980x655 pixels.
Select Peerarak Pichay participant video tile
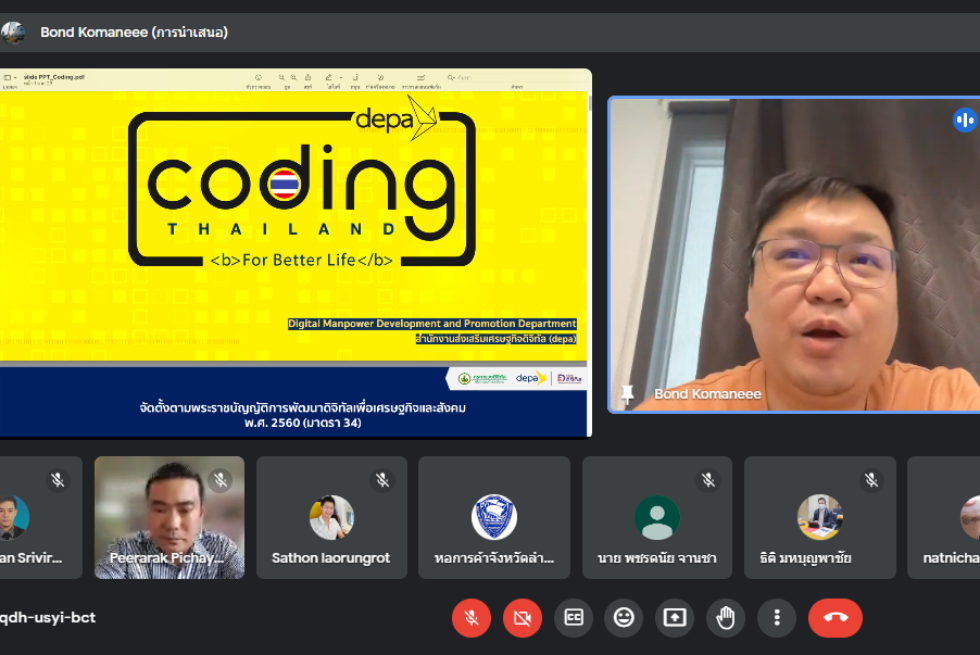169,517
